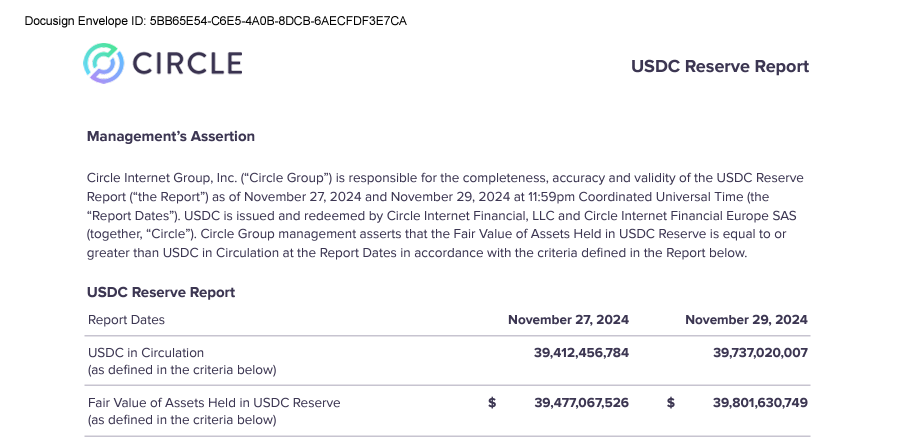Screen dimensions: 917x441
Task: Click the November 29, 2024 column header
Action: [x=746, y=320]
